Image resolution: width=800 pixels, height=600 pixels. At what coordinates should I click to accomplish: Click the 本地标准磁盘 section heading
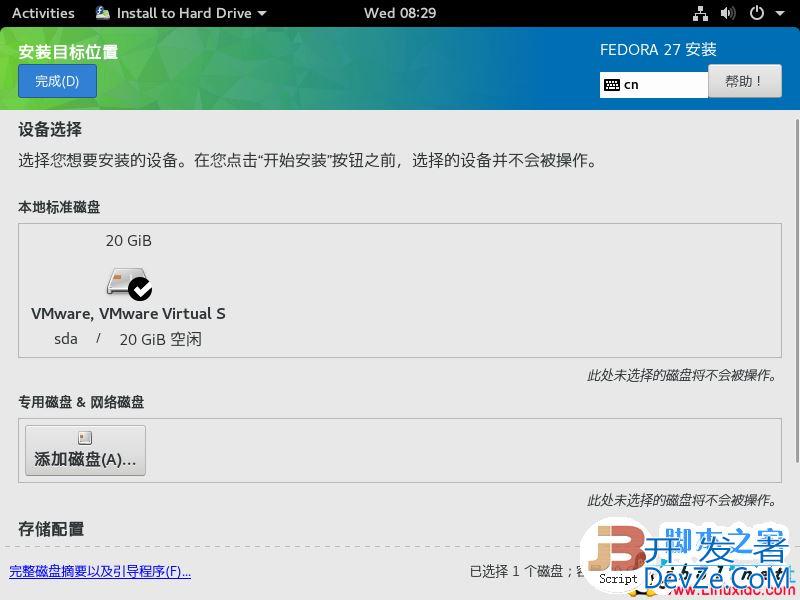[x=59, y=207]
